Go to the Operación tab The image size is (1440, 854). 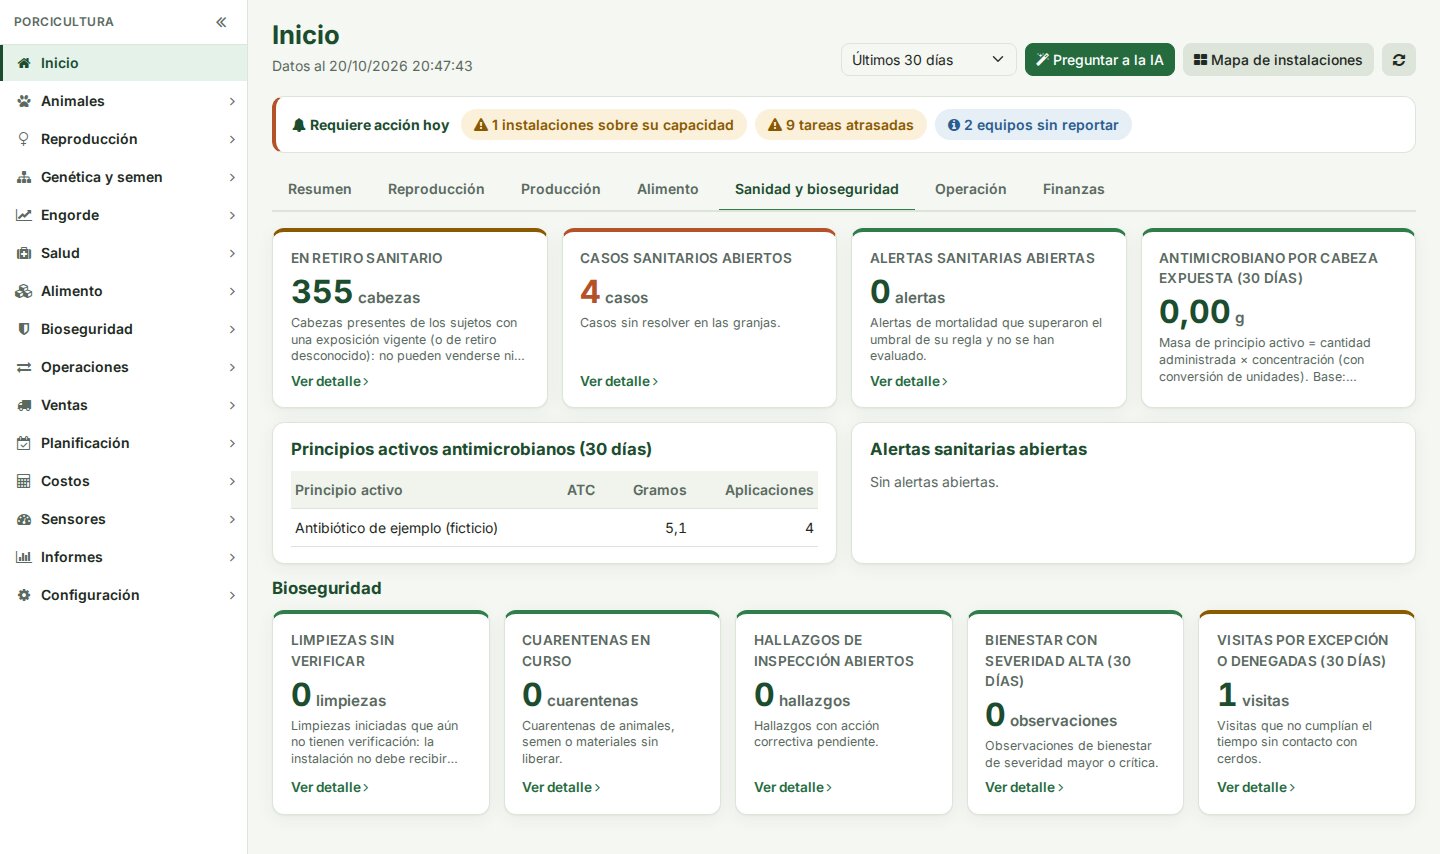pos(971,189)
